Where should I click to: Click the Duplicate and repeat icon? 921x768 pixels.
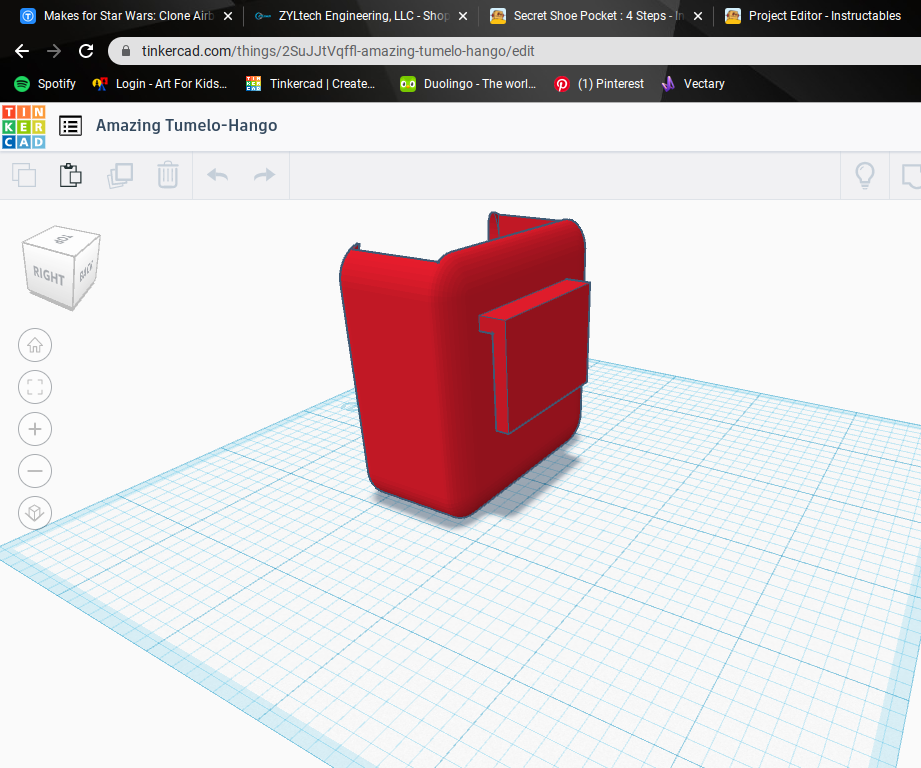click(x=120, y=175)
